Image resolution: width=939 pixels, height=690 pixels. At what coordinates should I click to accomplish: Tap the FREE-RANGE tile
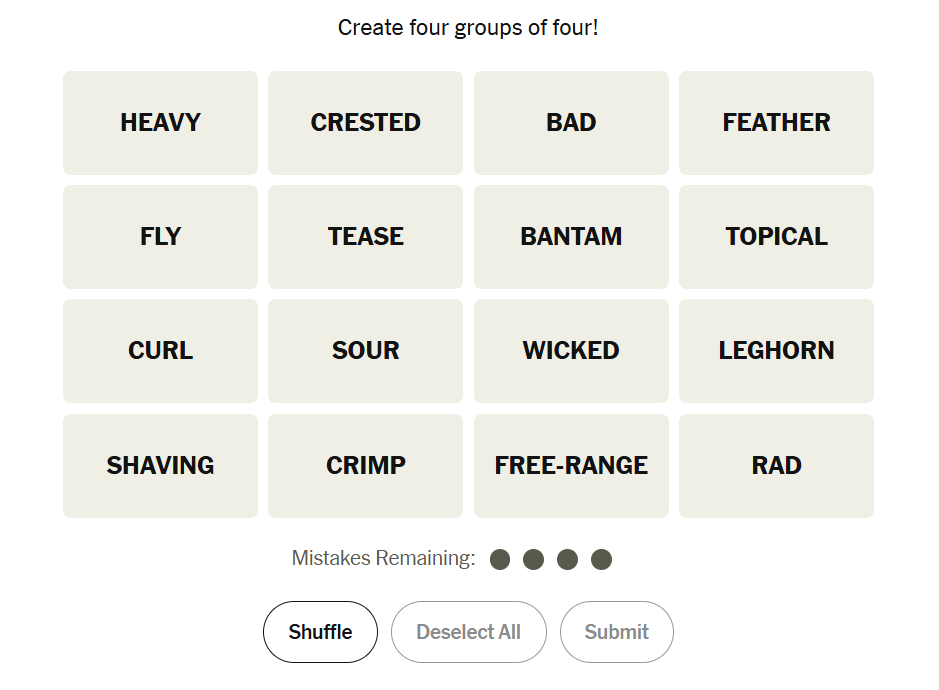point(571,466)
